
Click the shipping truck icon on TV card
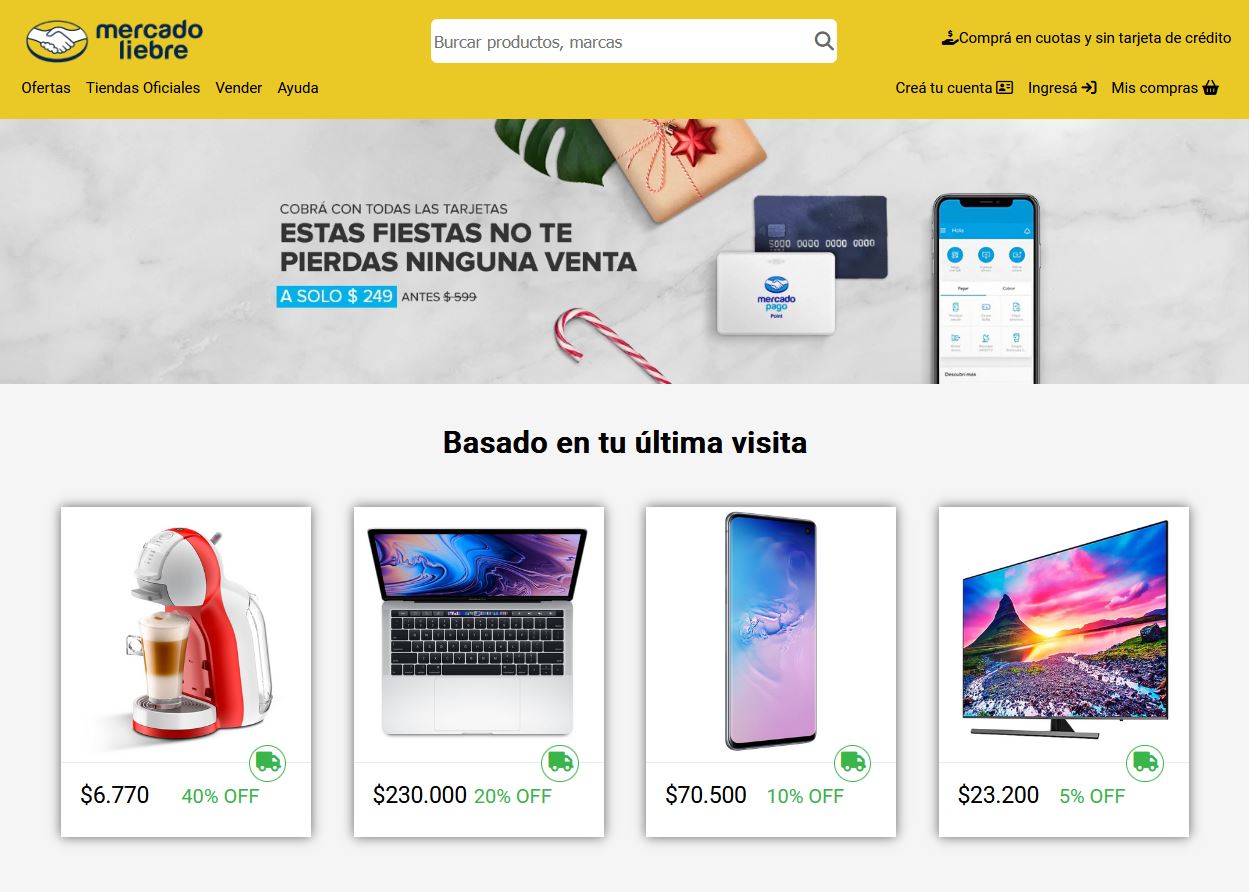click(x=1145, y=763)
